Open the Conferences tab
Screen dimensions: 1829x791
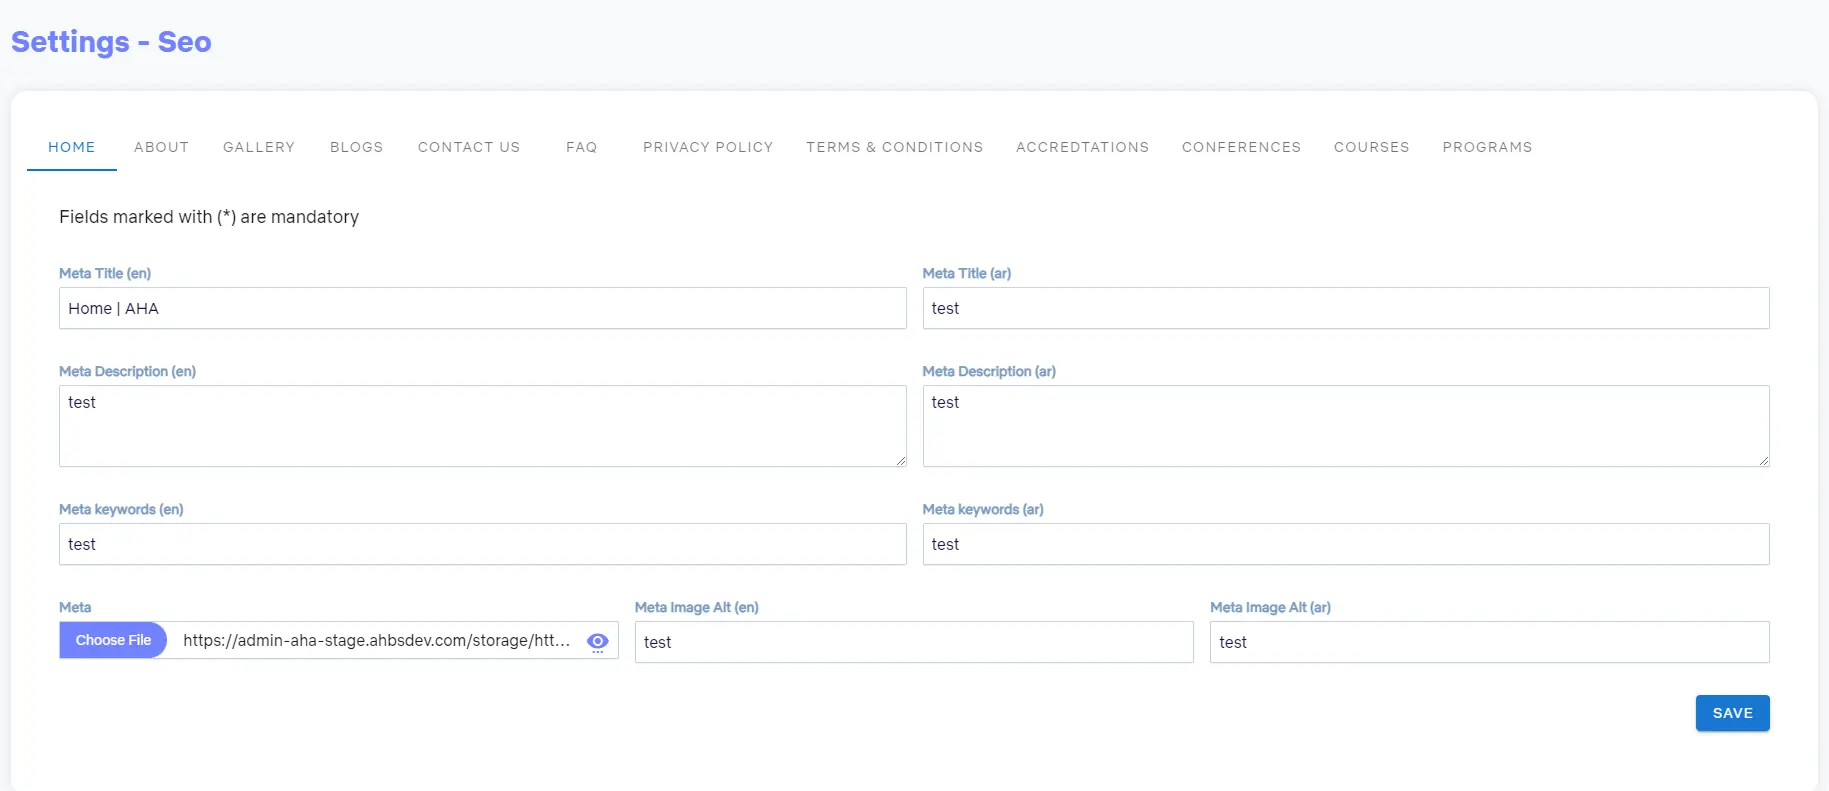[1241, 147]
